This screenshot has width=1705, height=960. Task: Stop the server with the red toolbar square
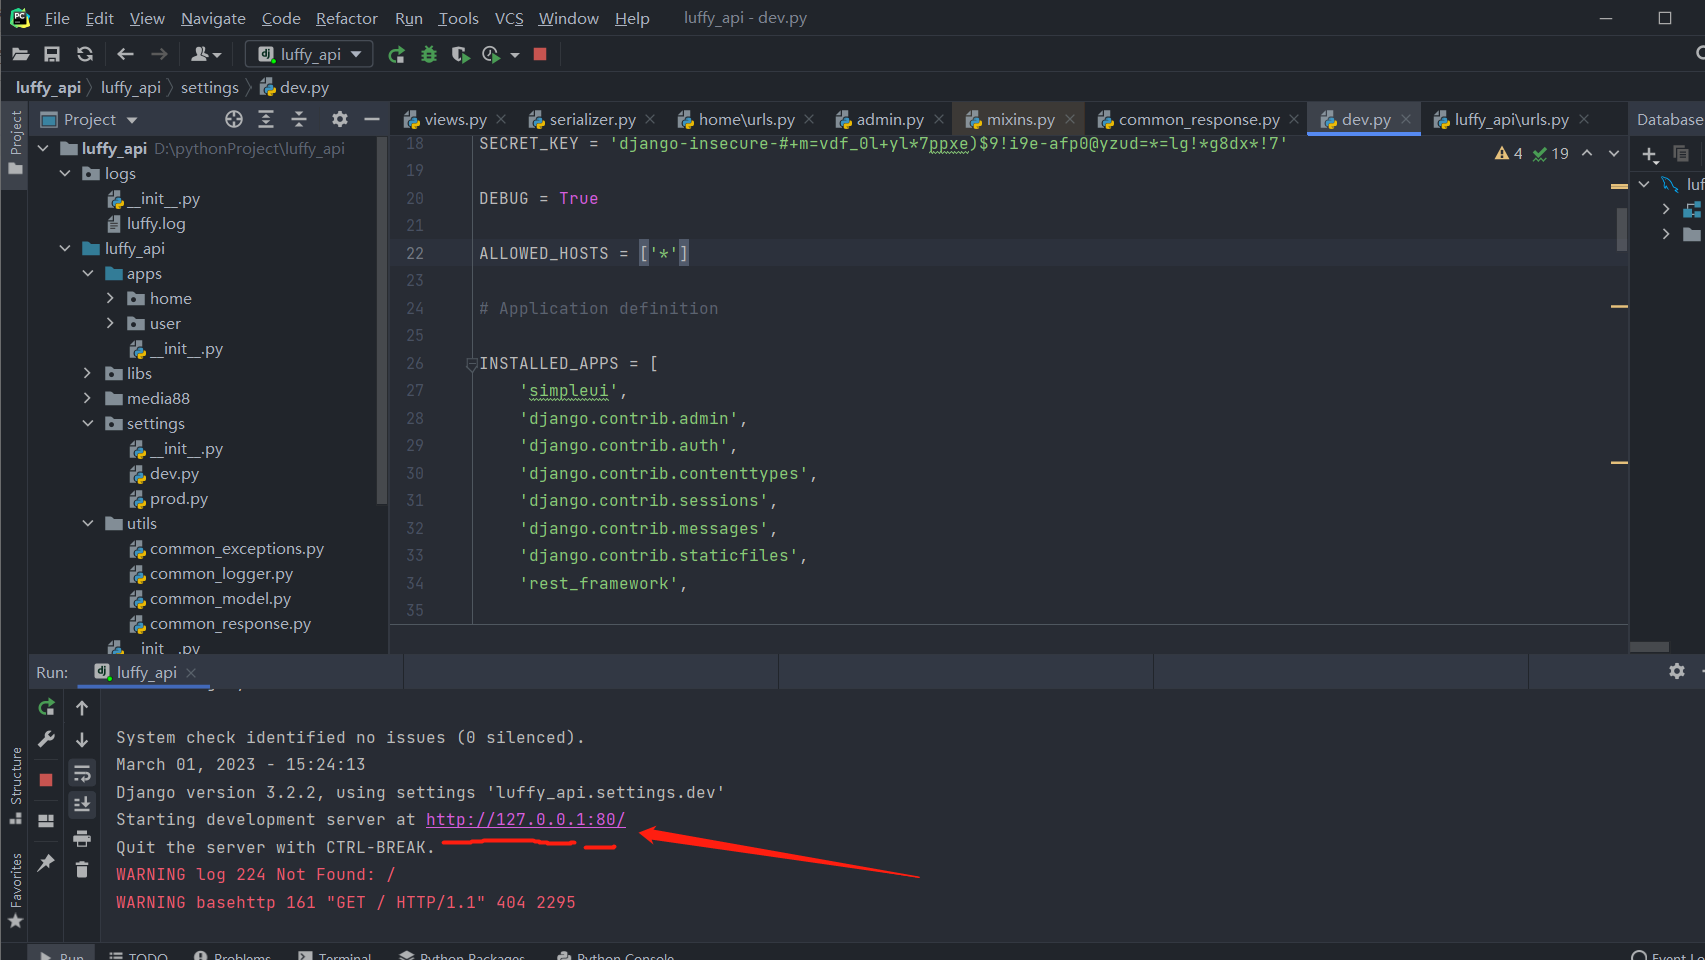540,54
